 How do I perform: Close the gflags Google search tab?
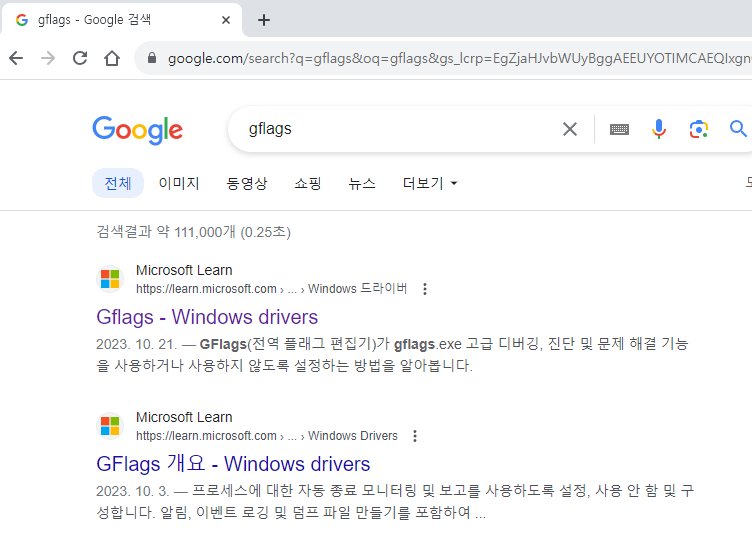pyautogui.click(x=226, y=20)
